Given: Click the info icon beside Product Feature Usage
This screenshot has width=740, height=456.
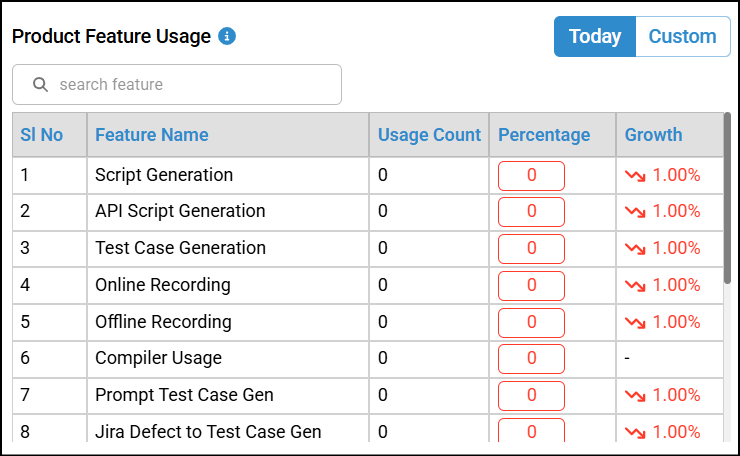Looking at the screenshot, I should coord(227,37).
